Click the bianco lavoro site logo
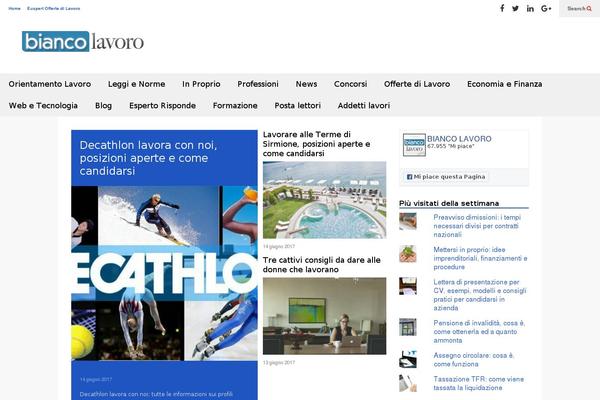The width and height of the screenshot is (600, 400). (83, 41)
